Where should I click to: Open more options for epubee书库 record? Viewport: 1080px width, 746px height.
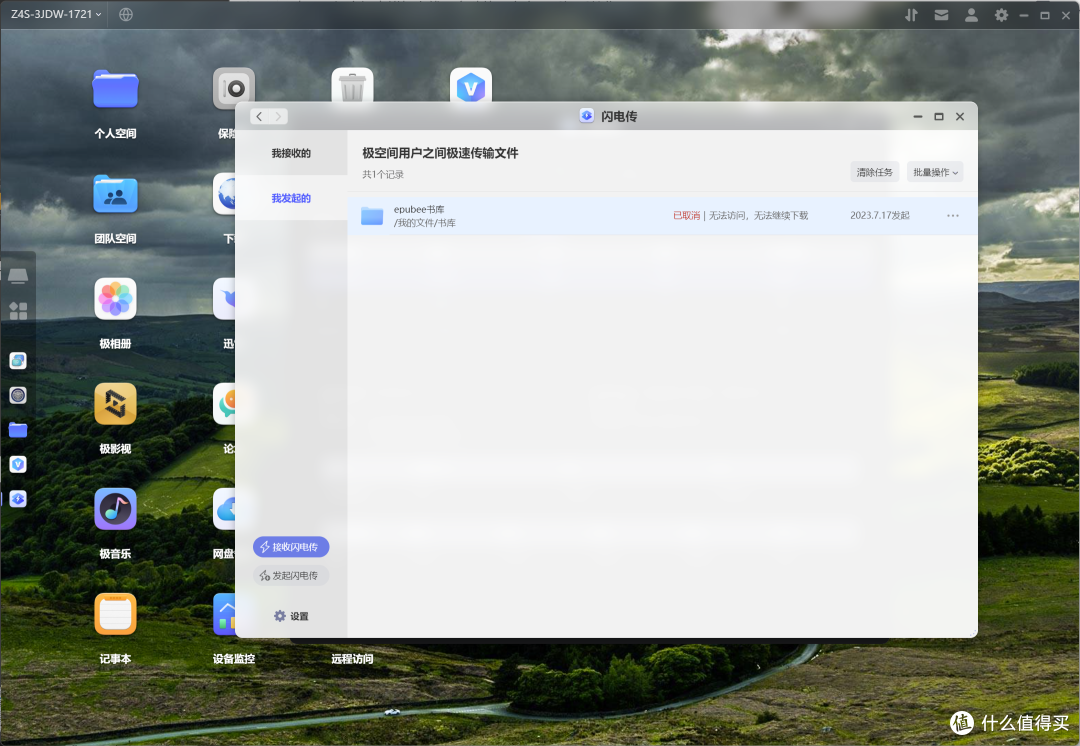tap(953, 216)
